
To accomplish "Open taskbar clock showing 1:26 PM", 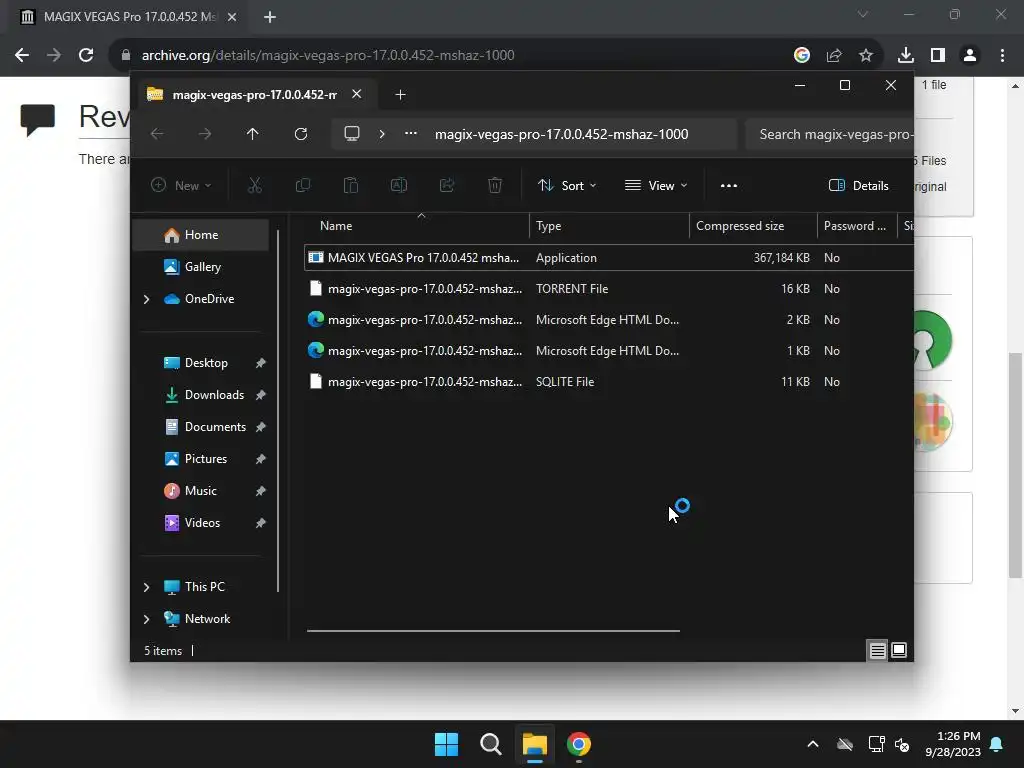I will (x=953, y=744).
